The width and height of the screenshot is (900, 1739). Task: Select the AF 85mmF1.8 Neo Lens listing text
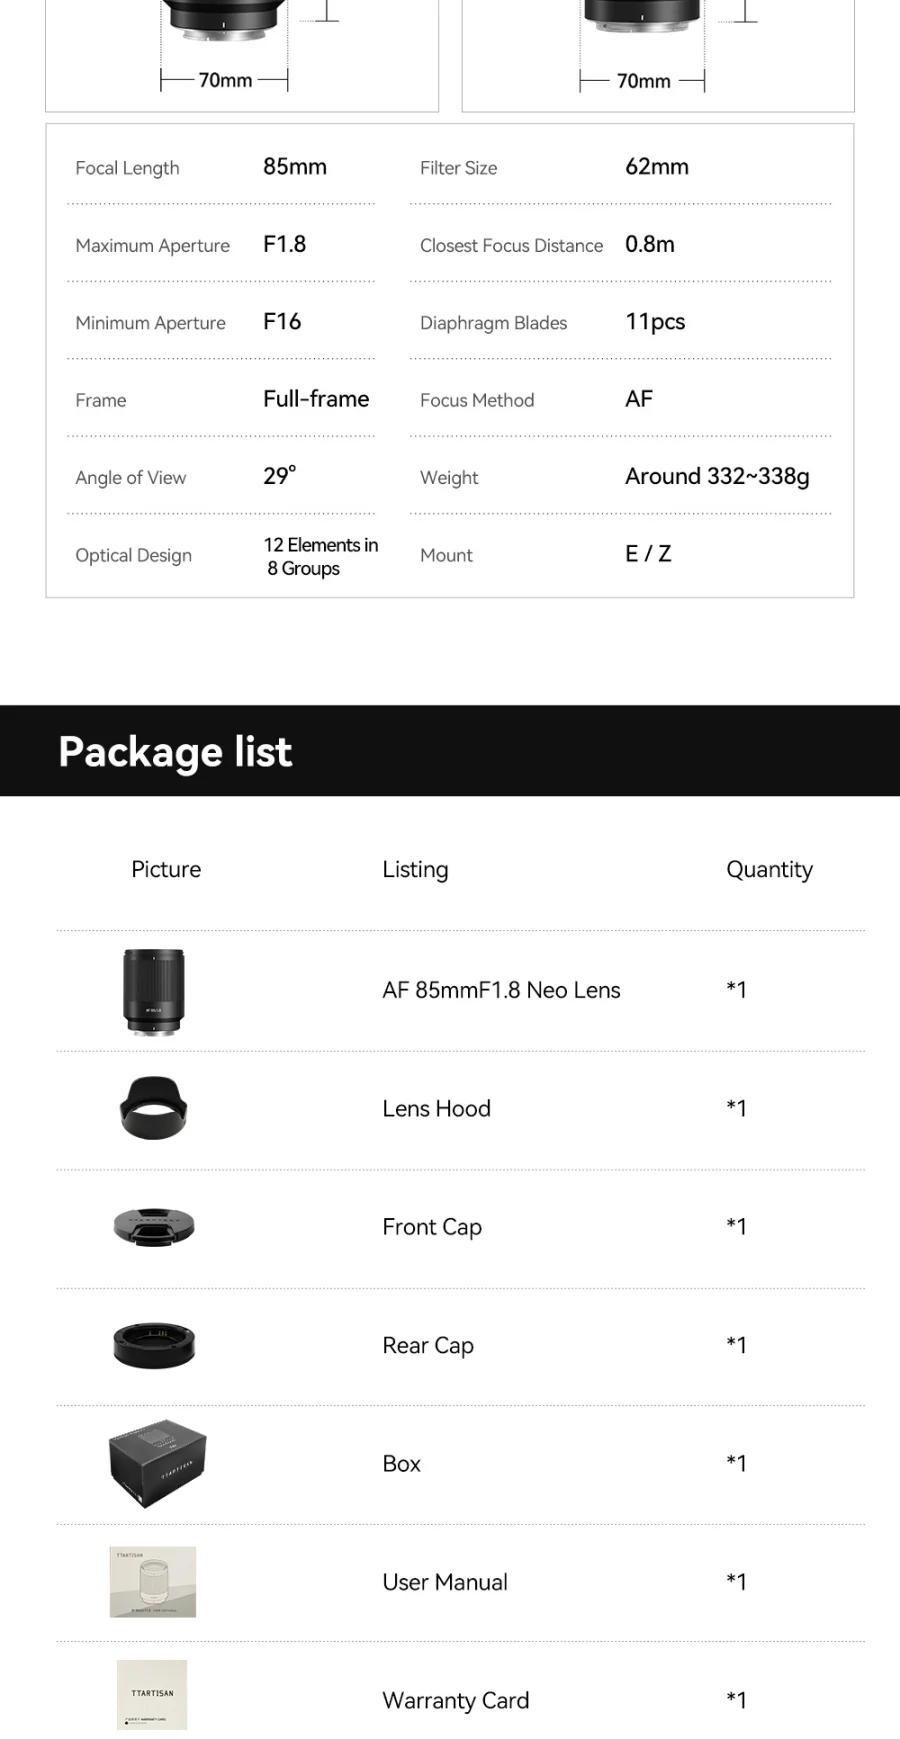tap(501, 990)
